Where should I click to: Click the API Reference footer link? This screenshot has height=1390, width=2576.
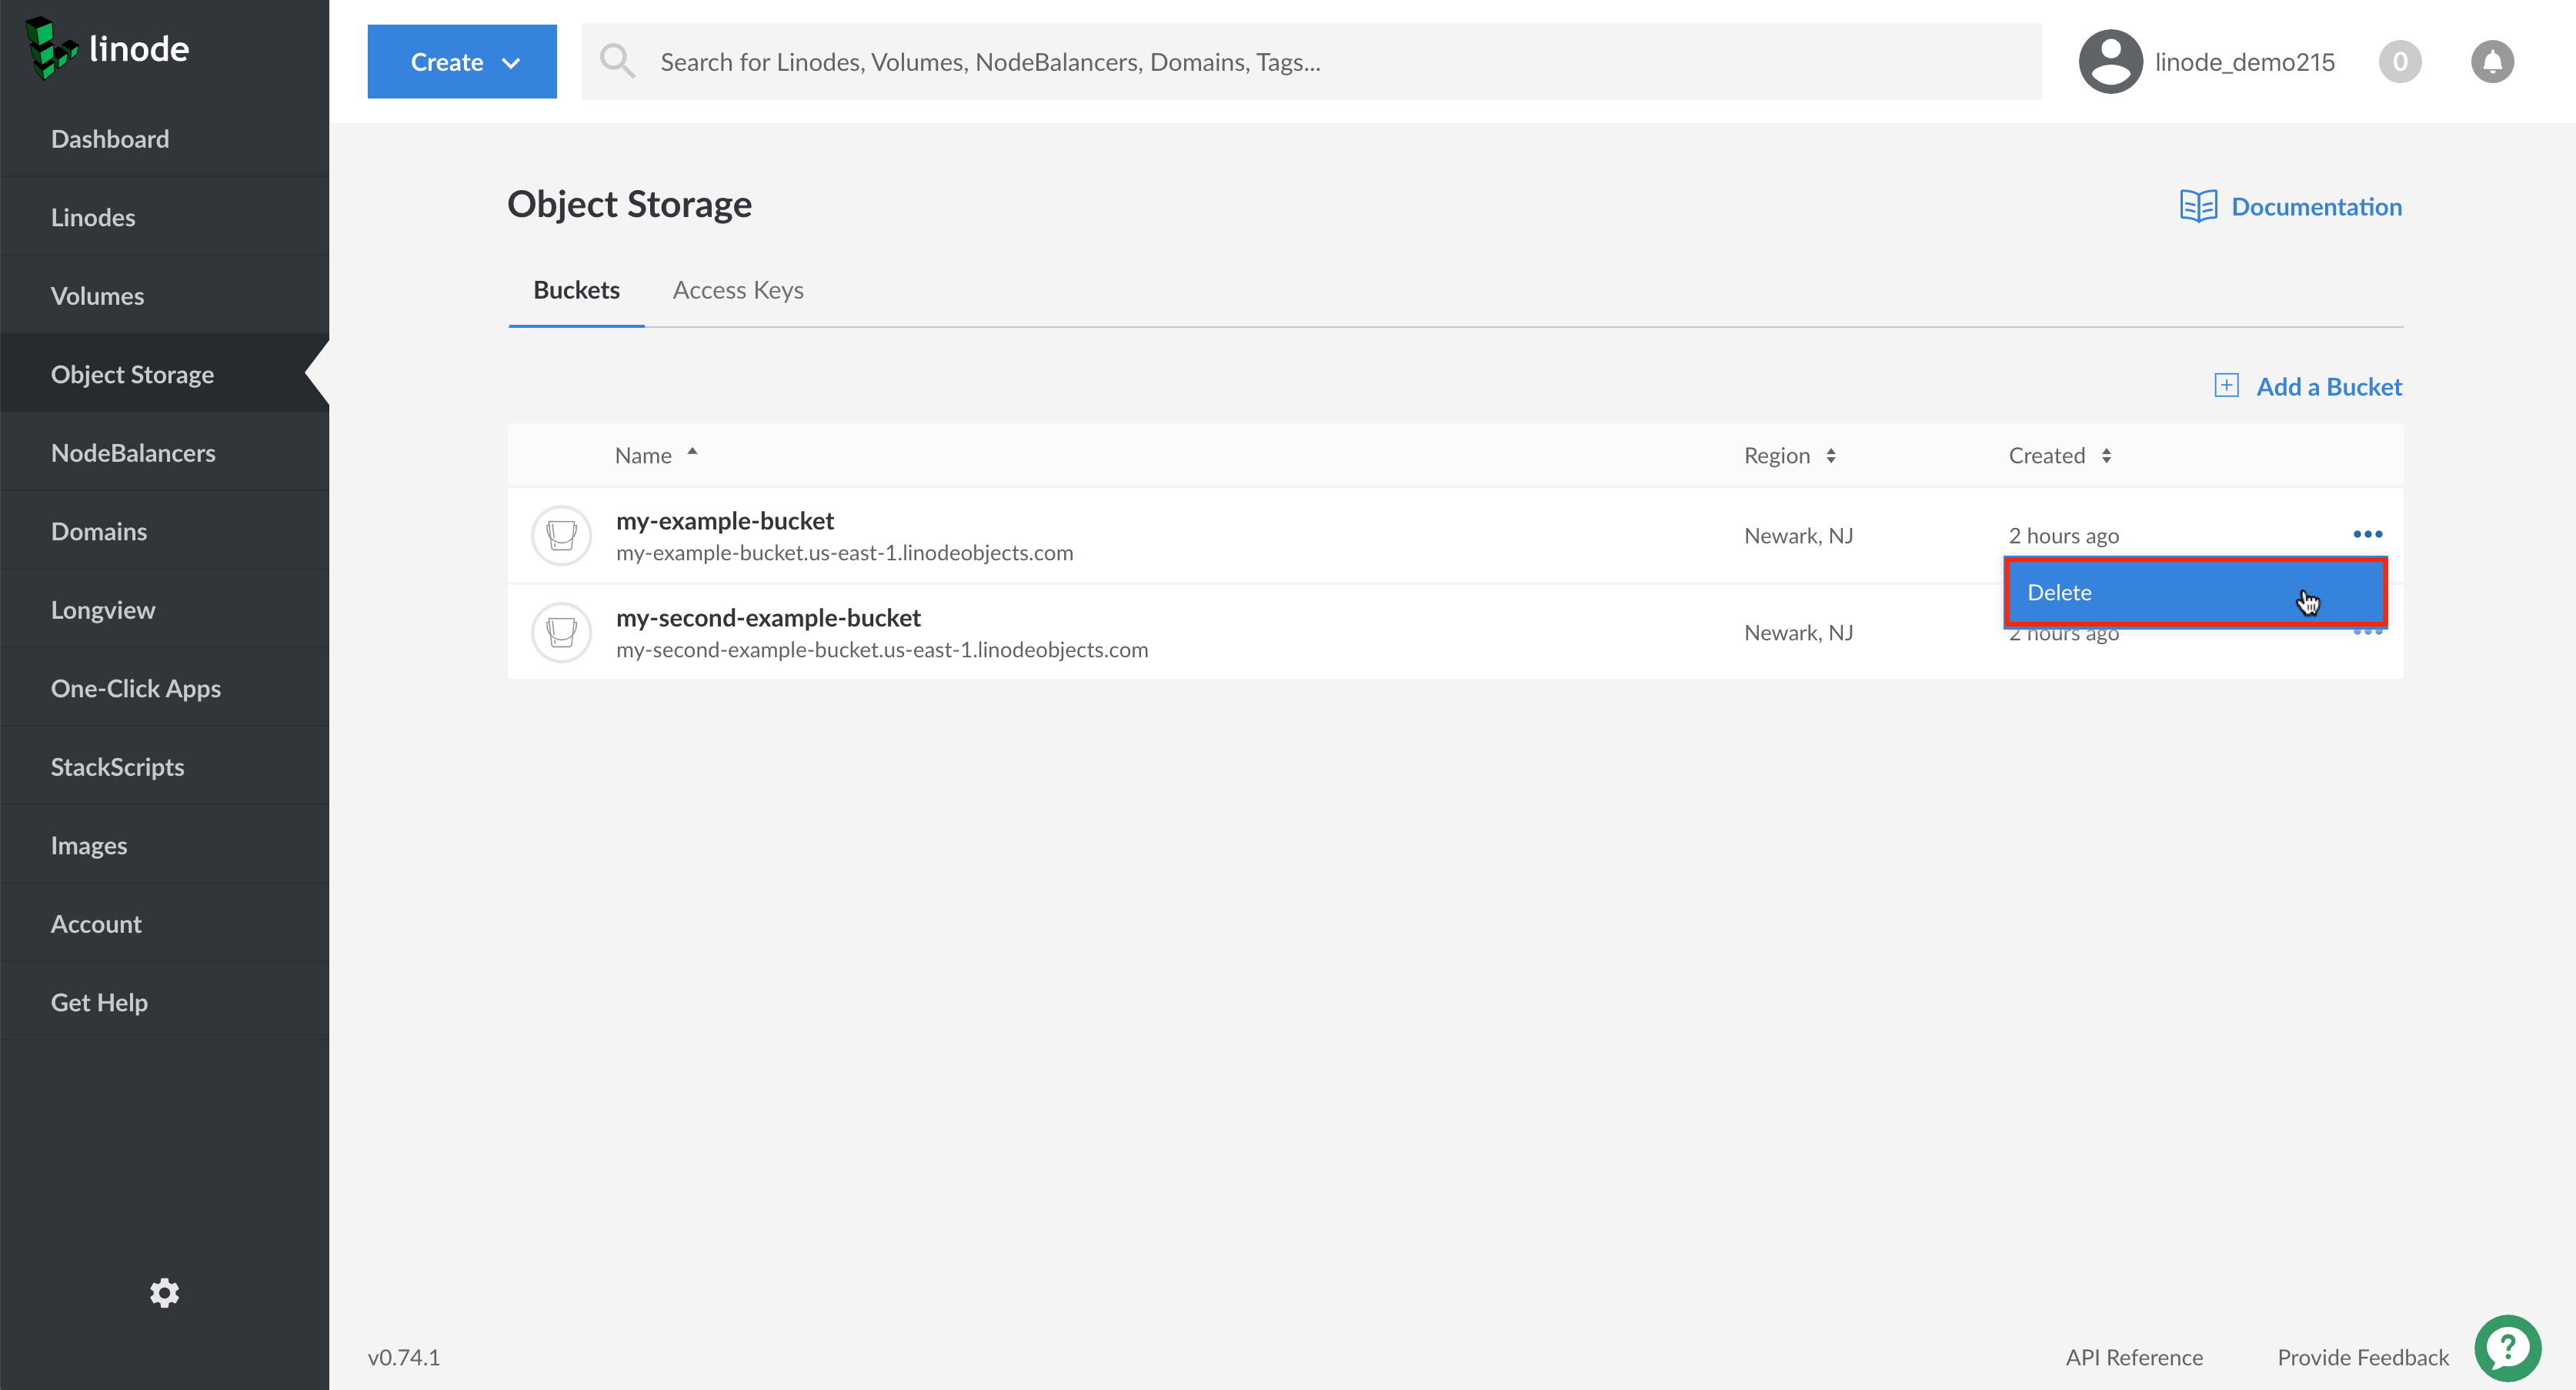[x=2134, y=1357]
